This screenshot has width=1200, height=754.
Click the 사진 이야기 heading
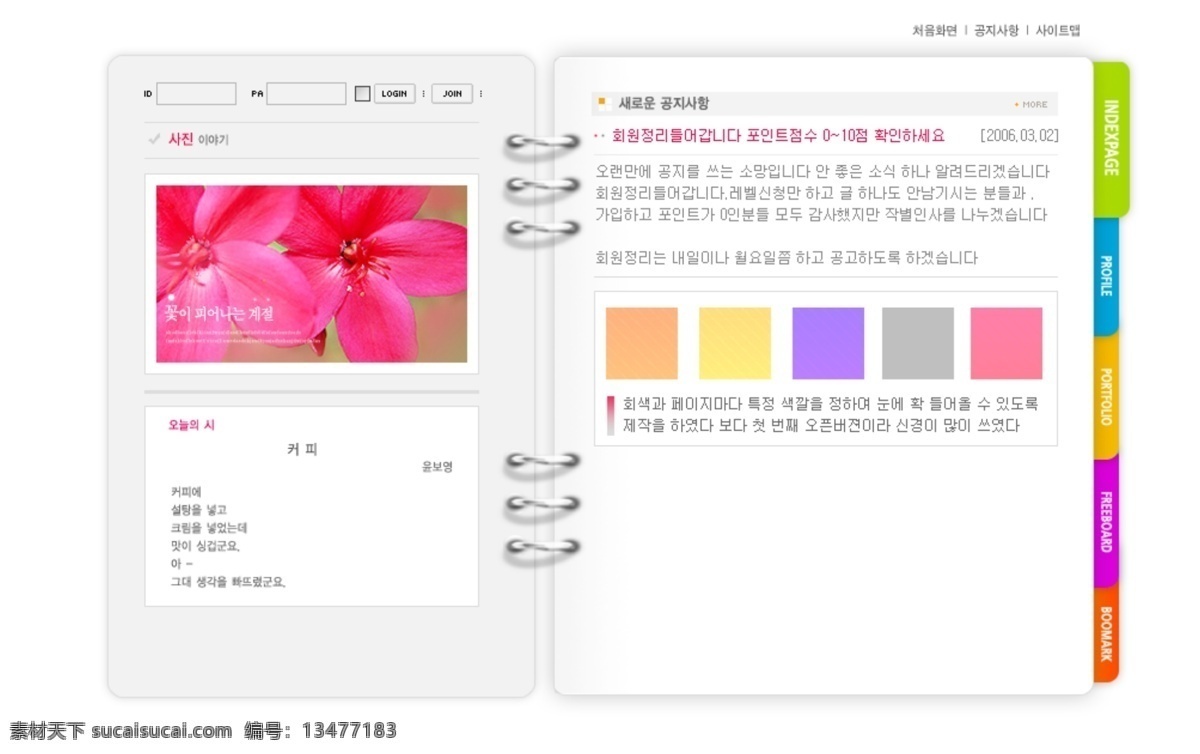[198, 140]
